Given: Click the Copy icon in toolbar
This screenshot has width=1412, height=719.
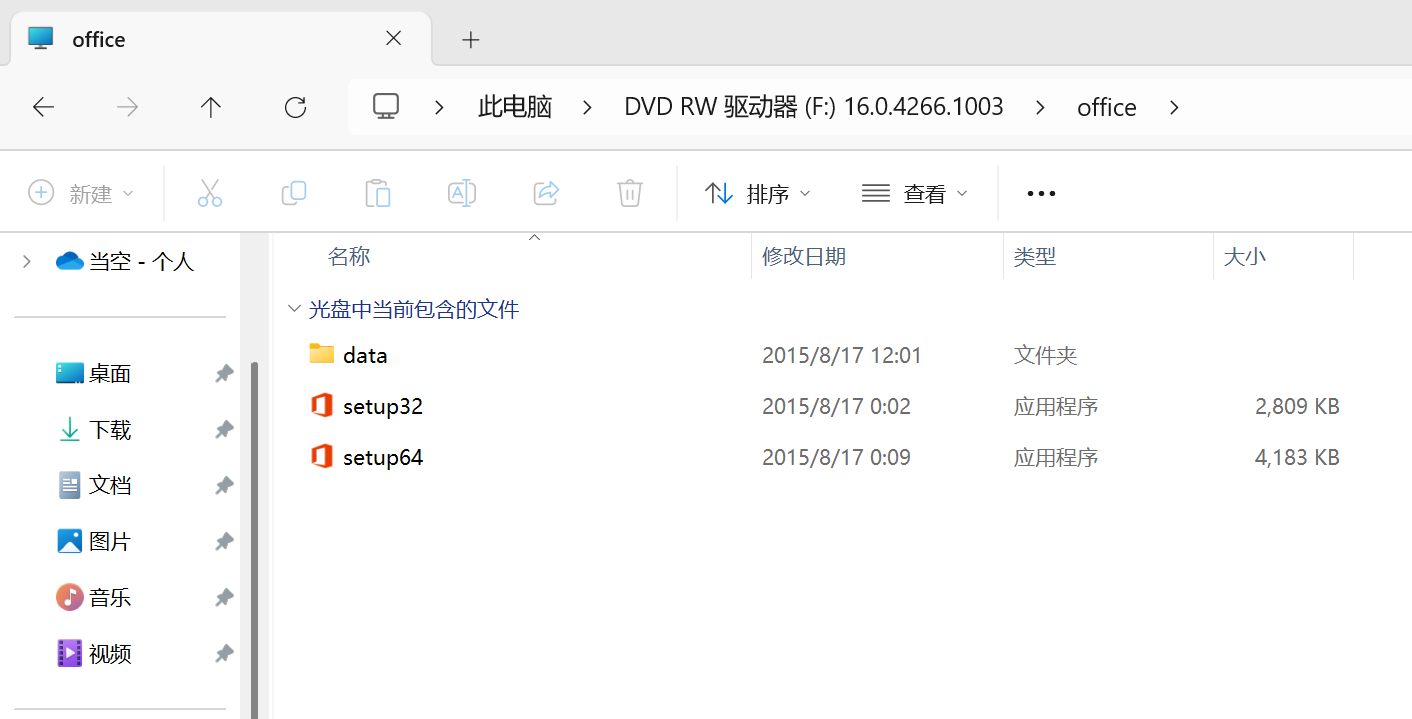Looking at the screenshot, I should pyautogui.click(x=293, y=193).
